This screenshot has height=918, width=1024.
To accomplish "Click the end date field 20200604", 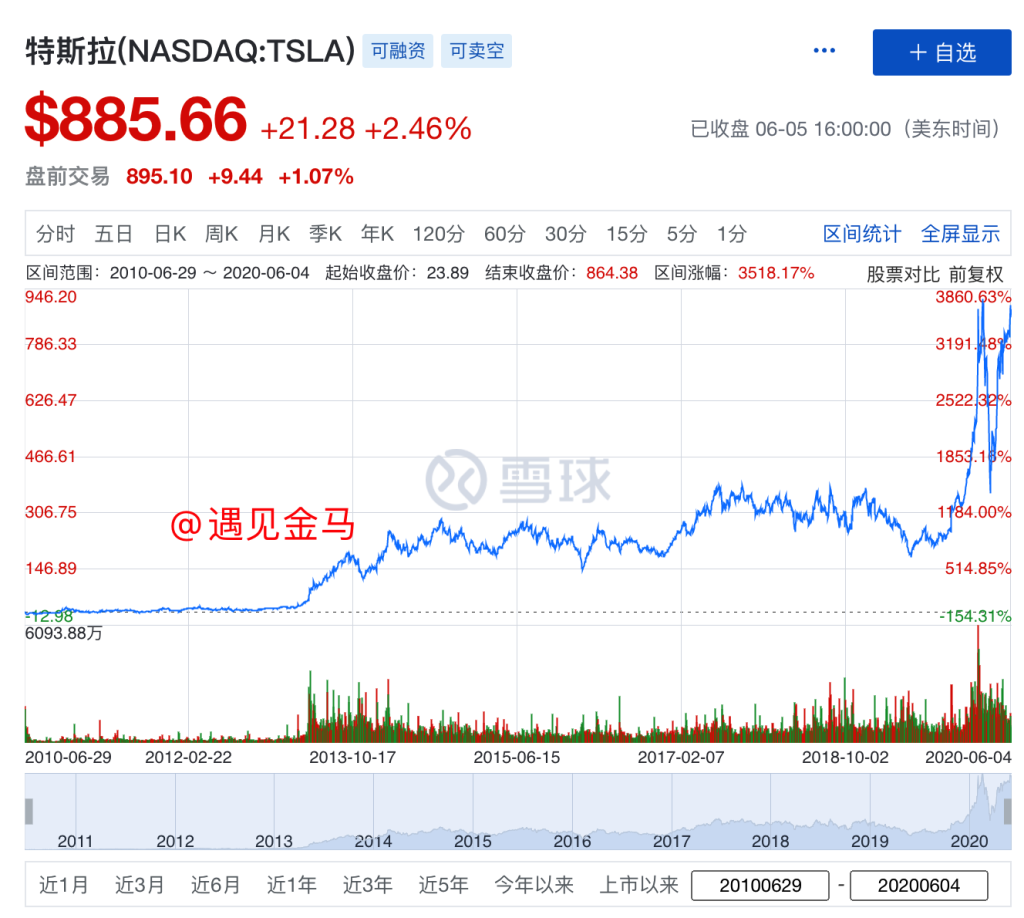I will pos(919,885).
